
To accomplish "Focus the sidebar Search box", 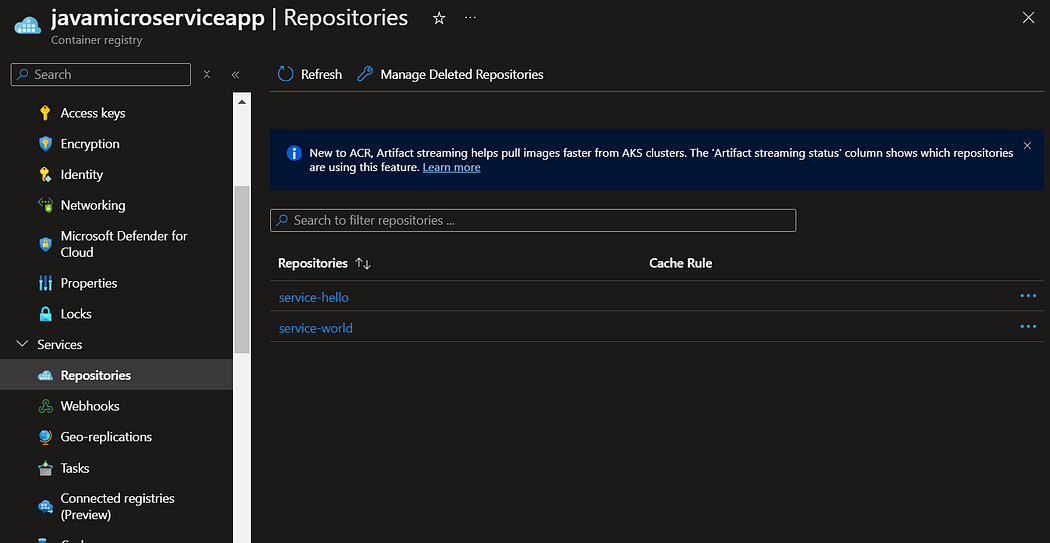I will (101, 74).
